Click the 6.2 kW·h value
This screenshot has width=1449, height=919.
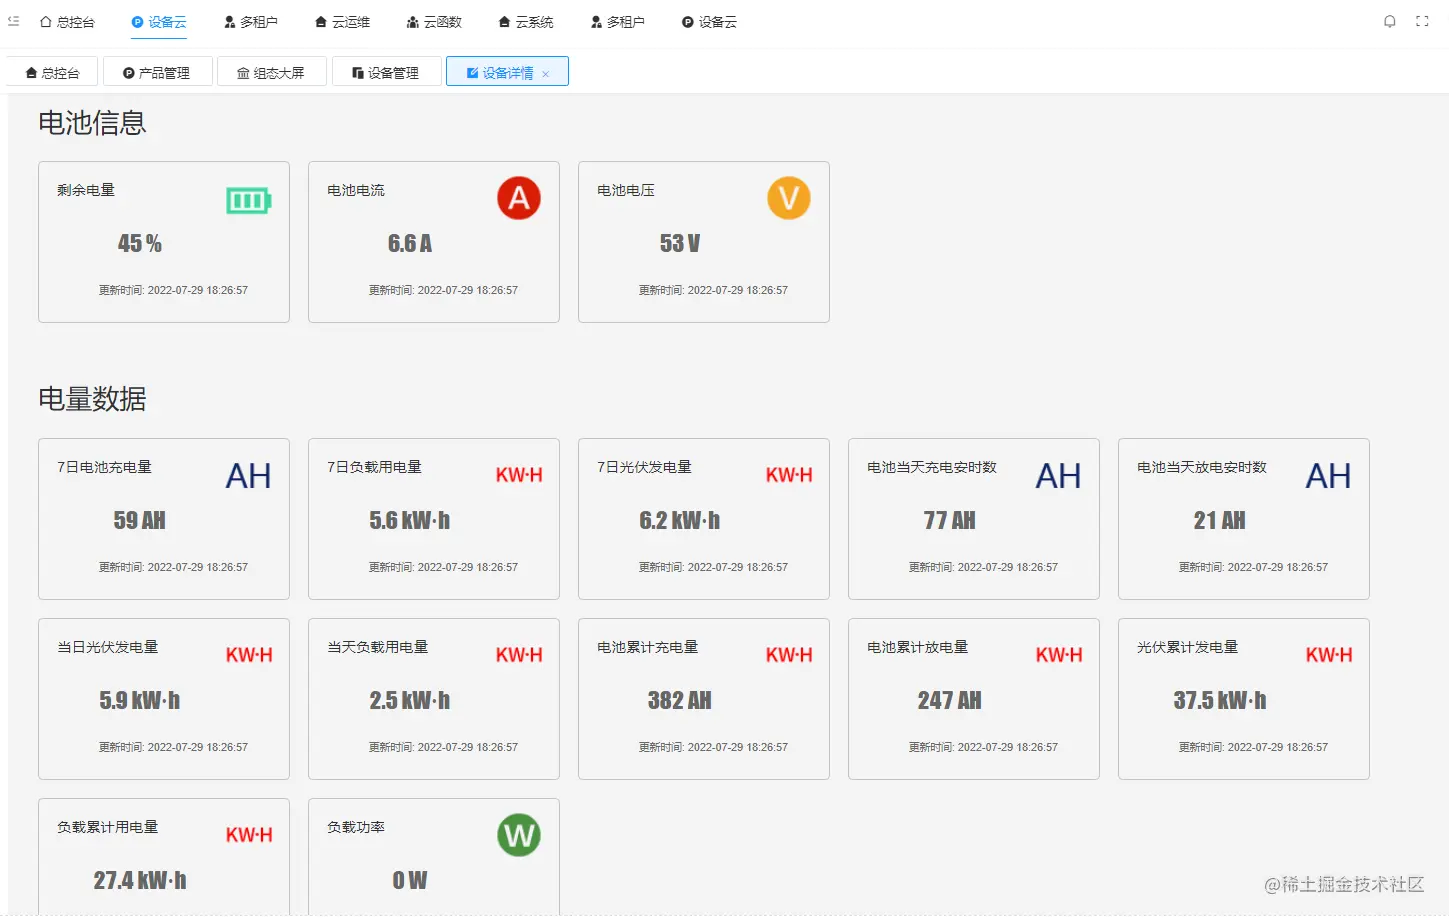coord(680,520)
